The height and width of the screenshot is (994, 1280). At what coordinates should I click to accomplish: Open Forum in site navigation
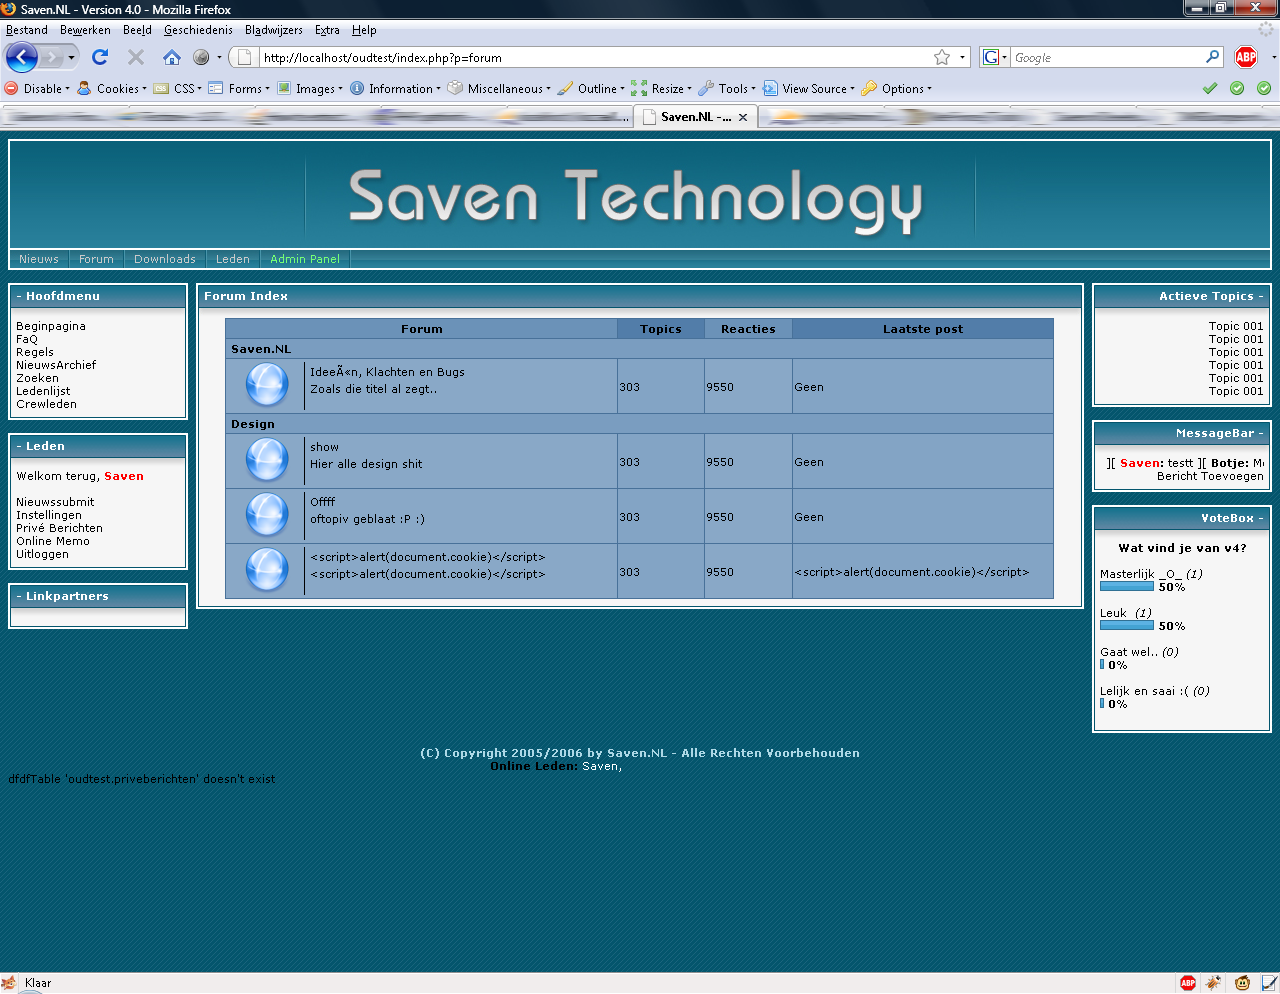96,259
